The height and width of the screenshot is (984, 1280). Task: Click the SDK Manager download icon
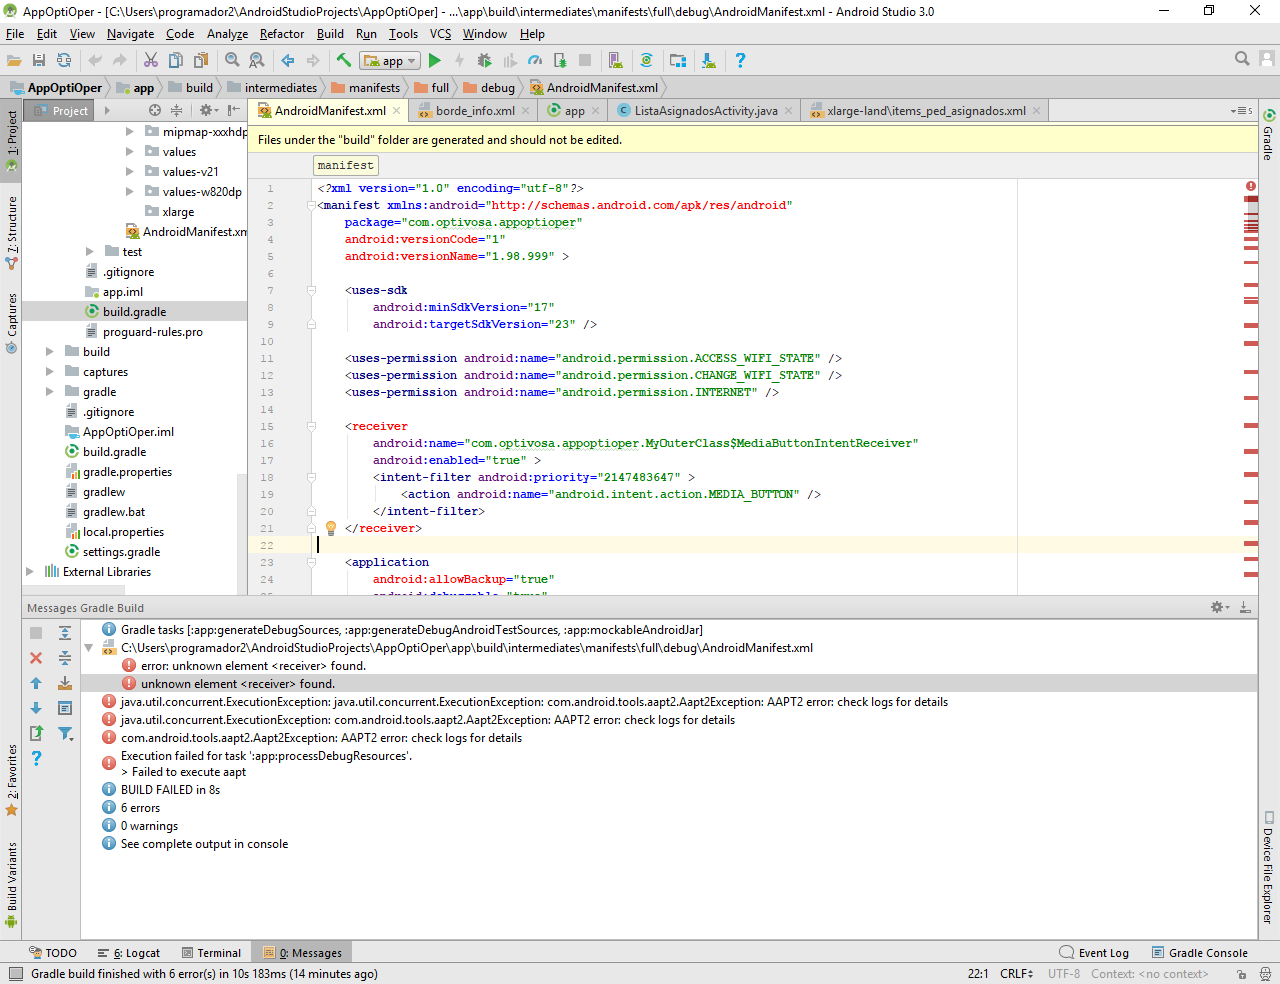[709, 61]
